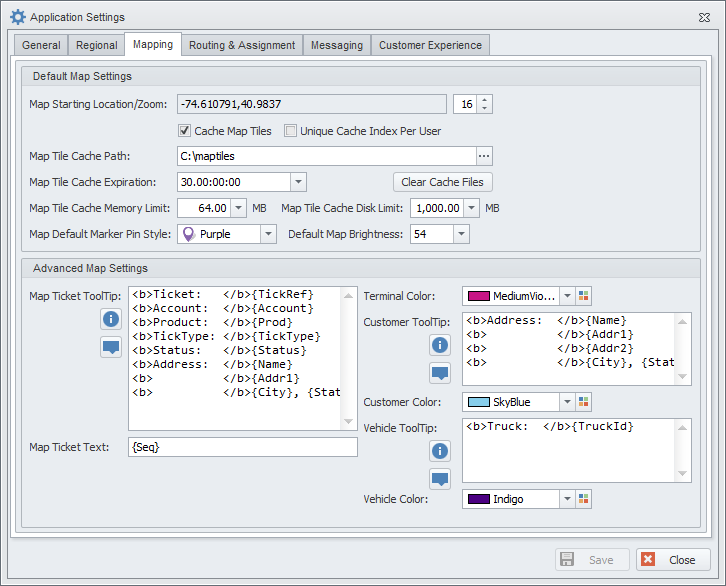726x586 pixels.
Task: Switch to the General tab
Action: click(x=41, y=45)
